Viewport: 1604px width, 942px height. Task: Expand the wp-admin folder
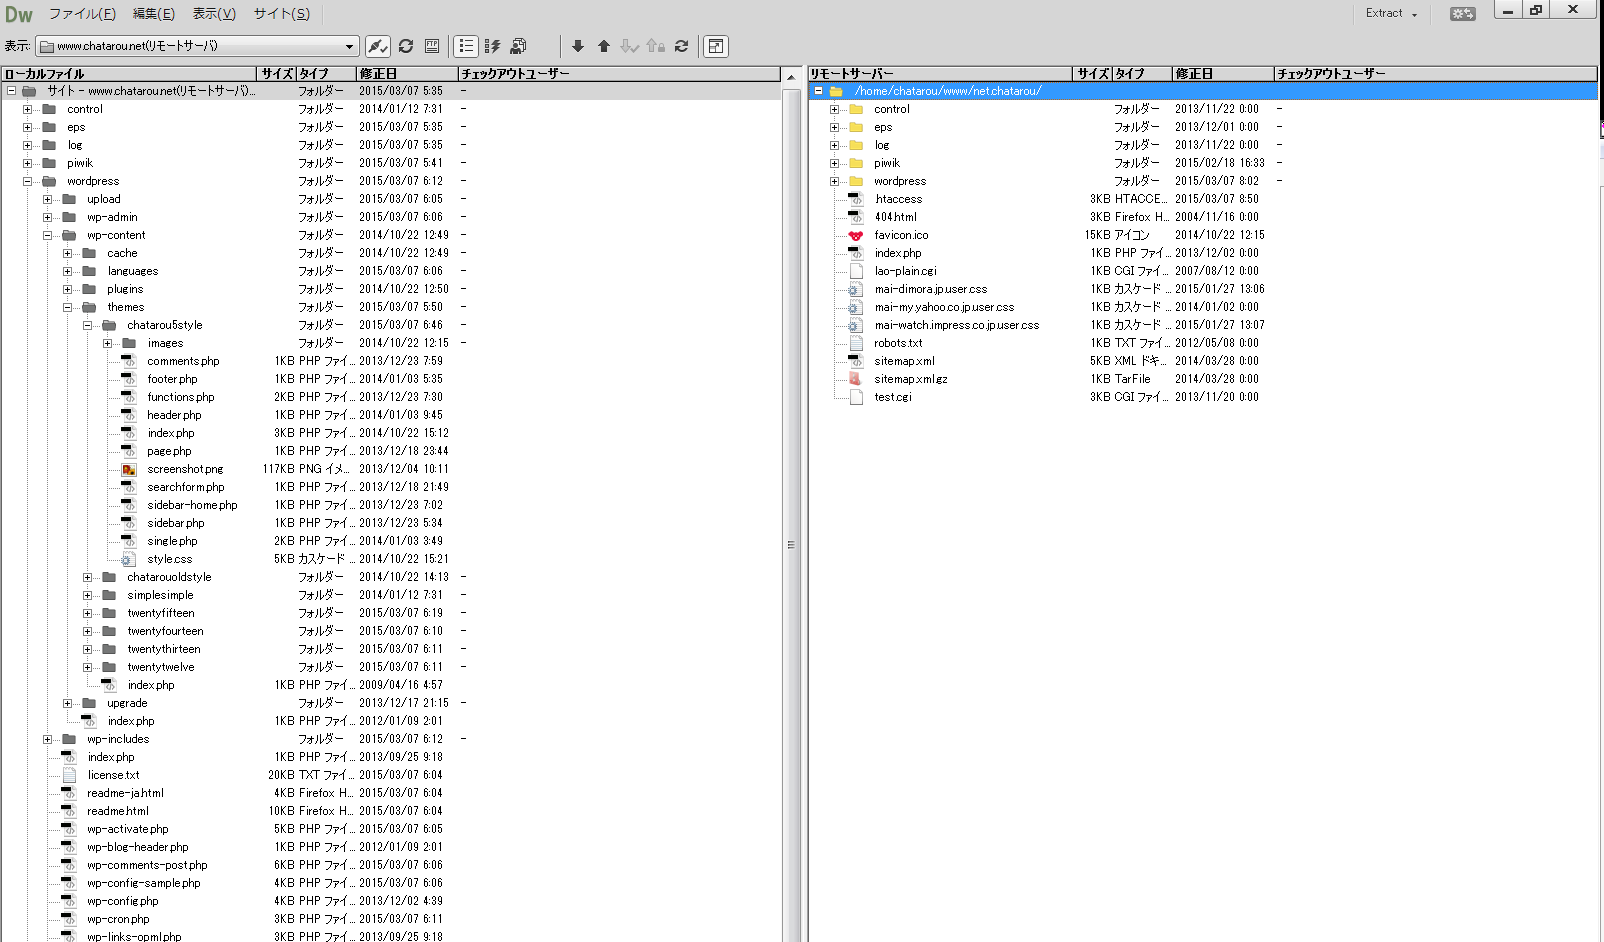48,217
